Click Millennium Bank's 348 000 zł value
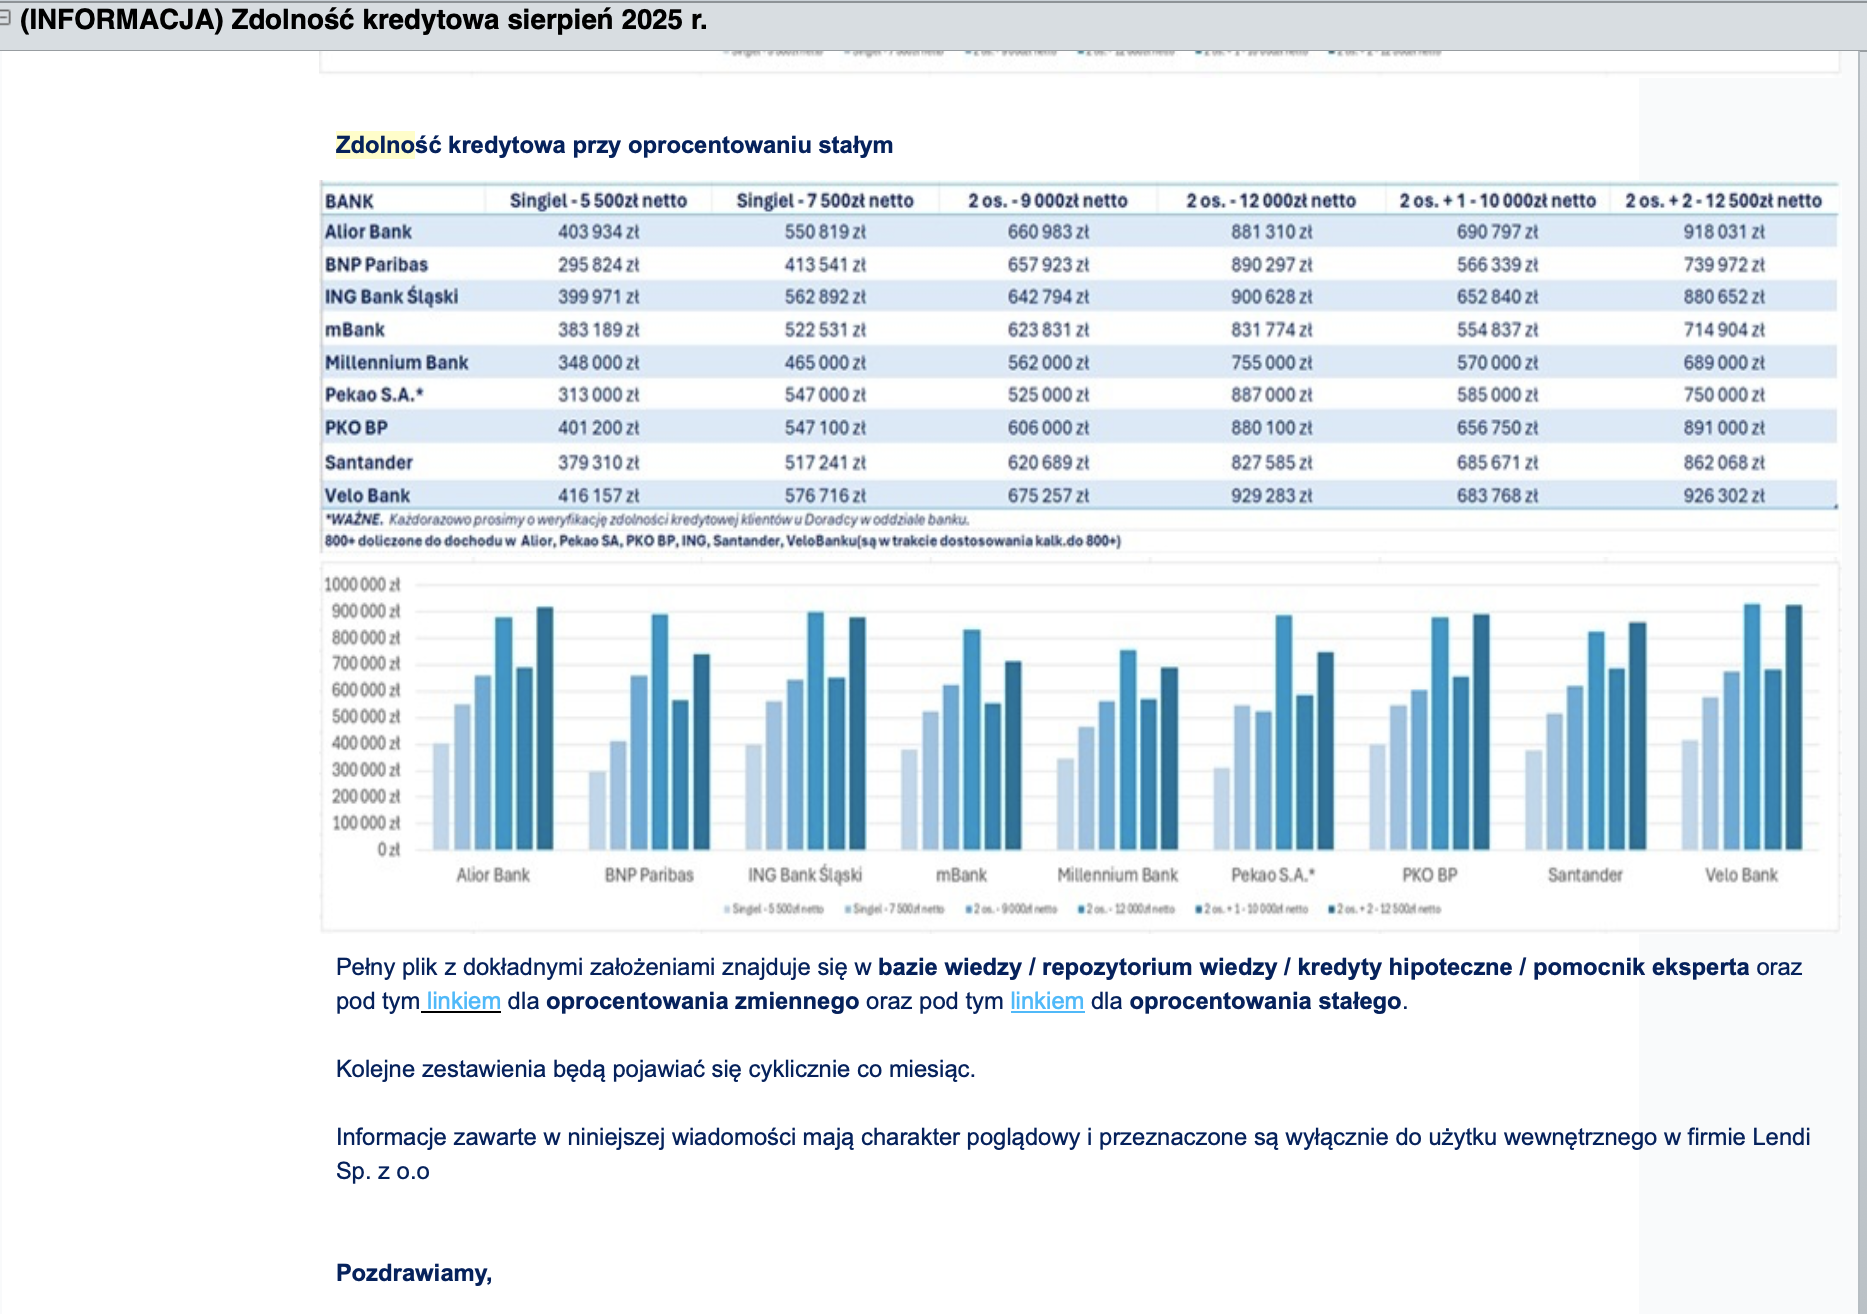This screenshot has width=1867, height=1314. pyautogui.click(x=598, y=363)
